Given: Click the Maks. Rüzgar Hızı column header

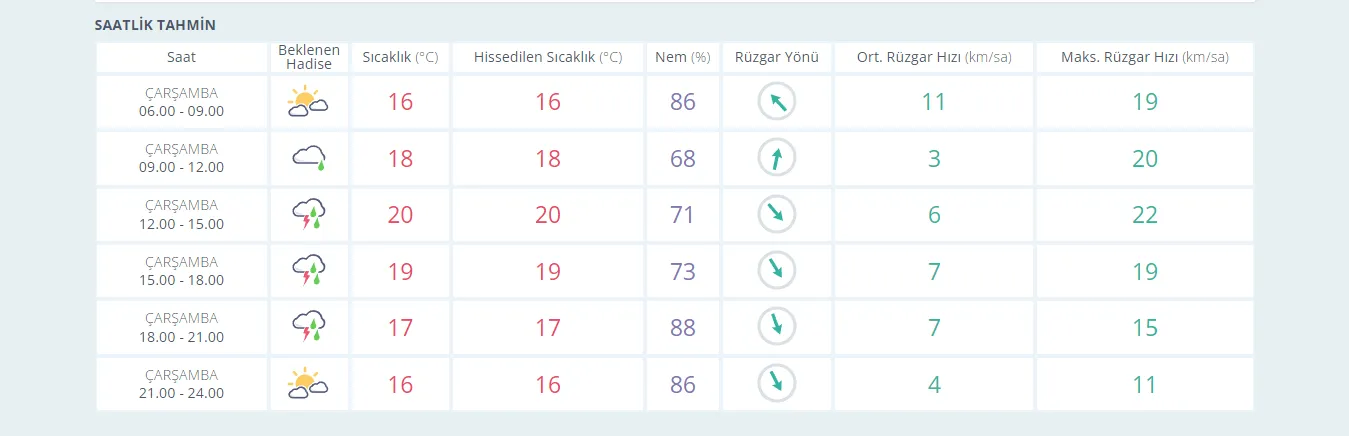Looking at the screenshot, I should (1144, 57).
